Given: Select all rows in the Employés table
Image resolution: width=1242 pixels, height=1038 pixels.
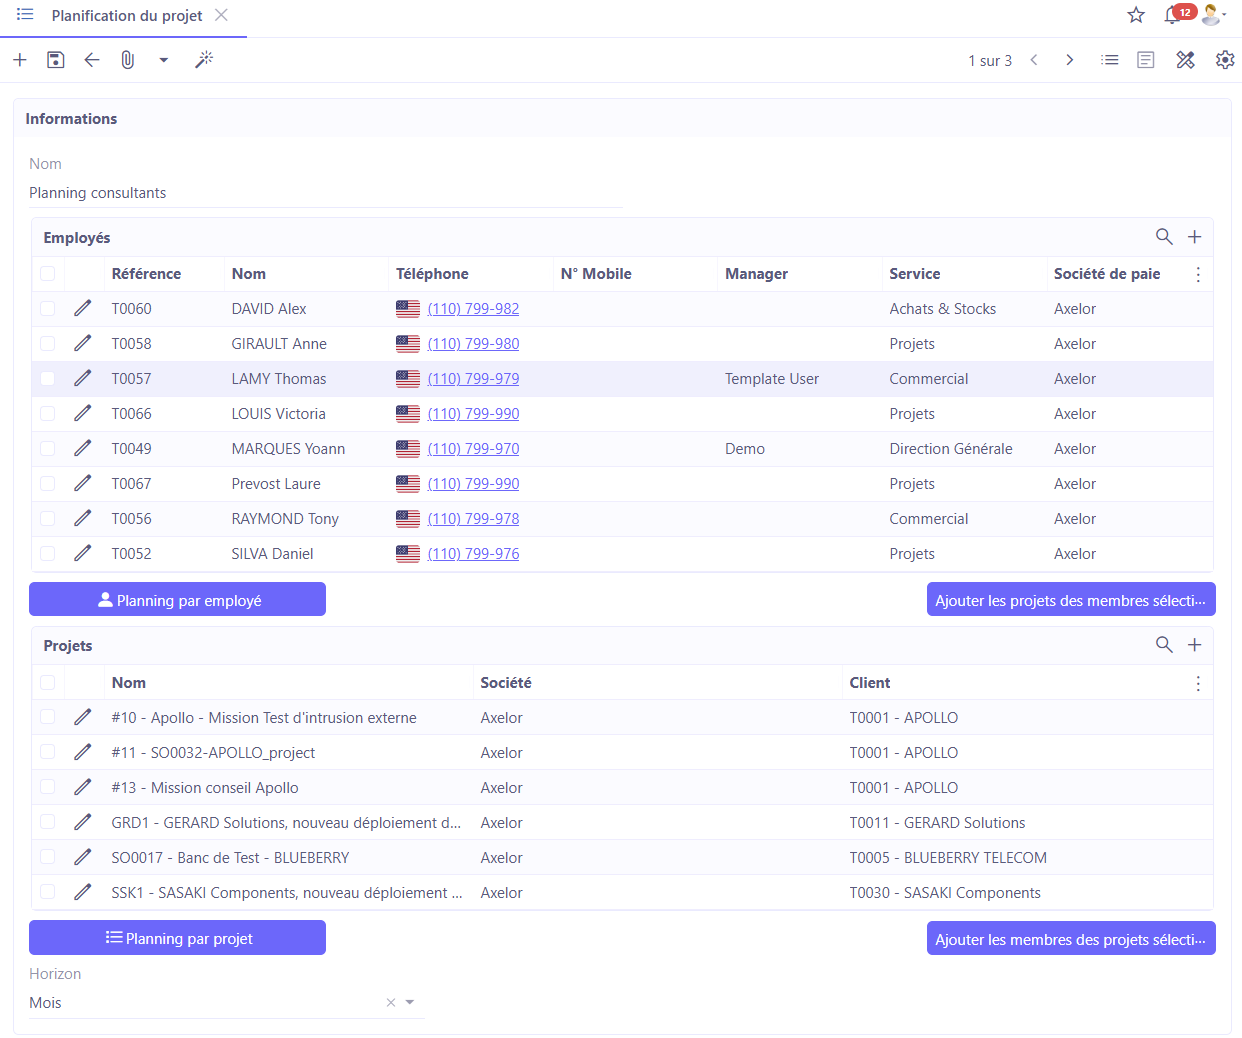Looking at the screenshot, I should (48, 274).
